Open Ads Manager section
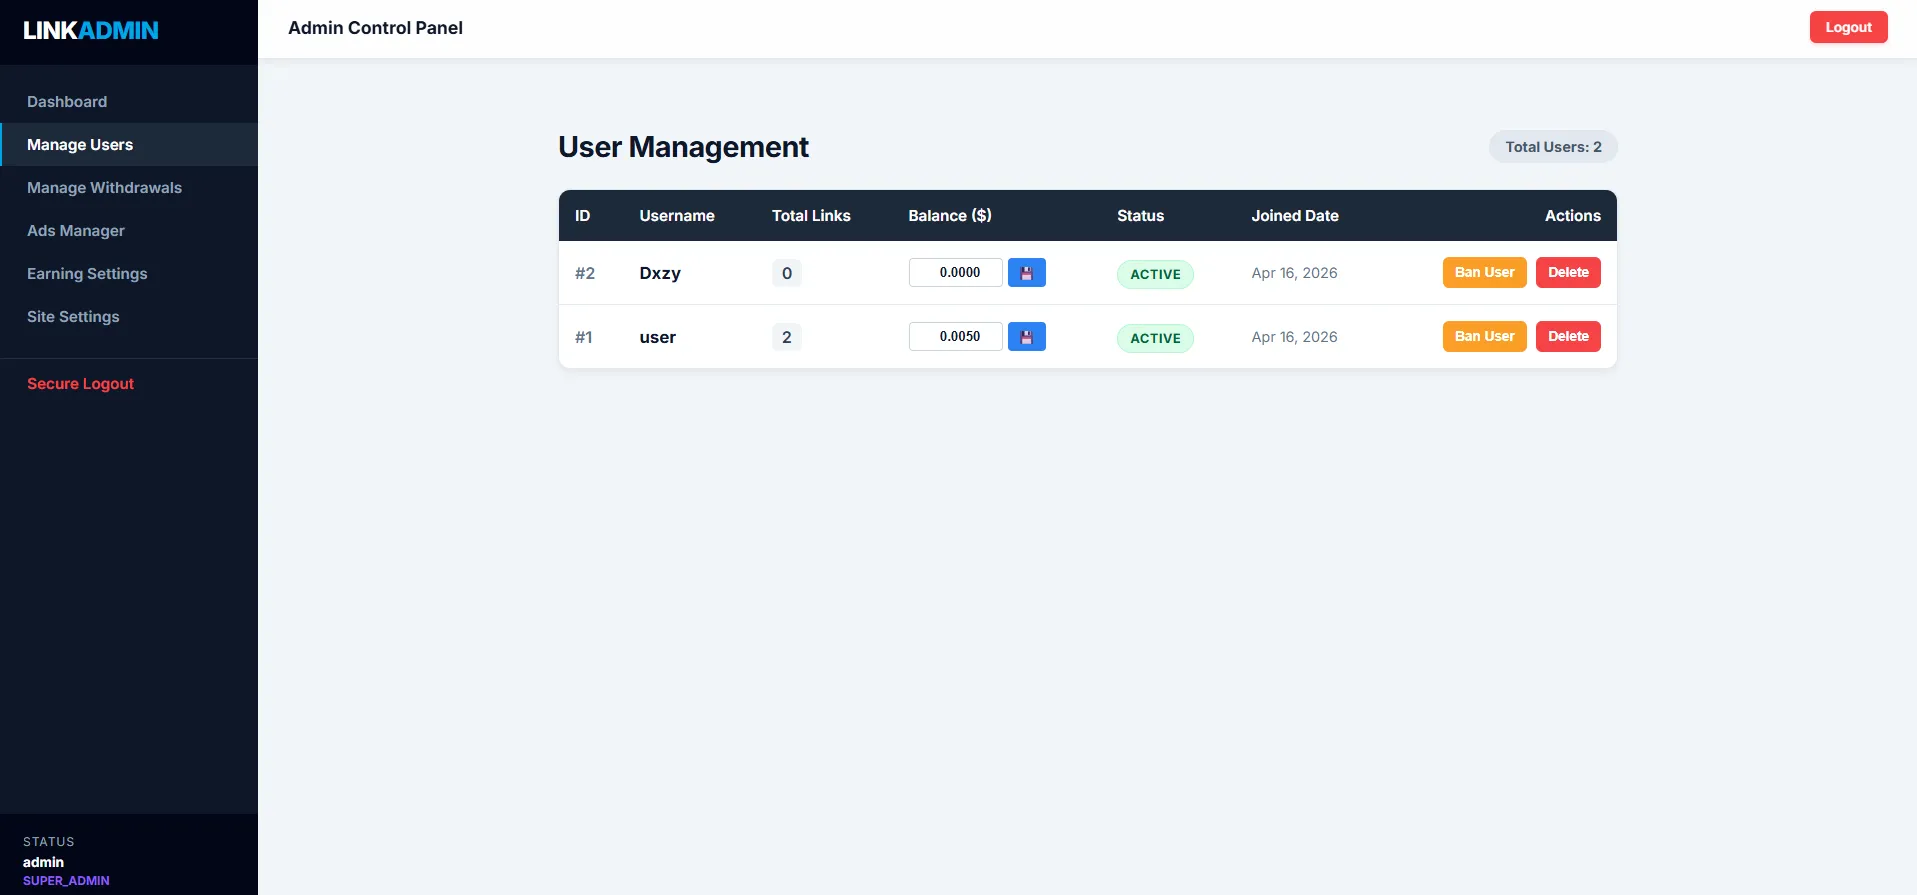The image size is (1917, 895). point(76,231)
